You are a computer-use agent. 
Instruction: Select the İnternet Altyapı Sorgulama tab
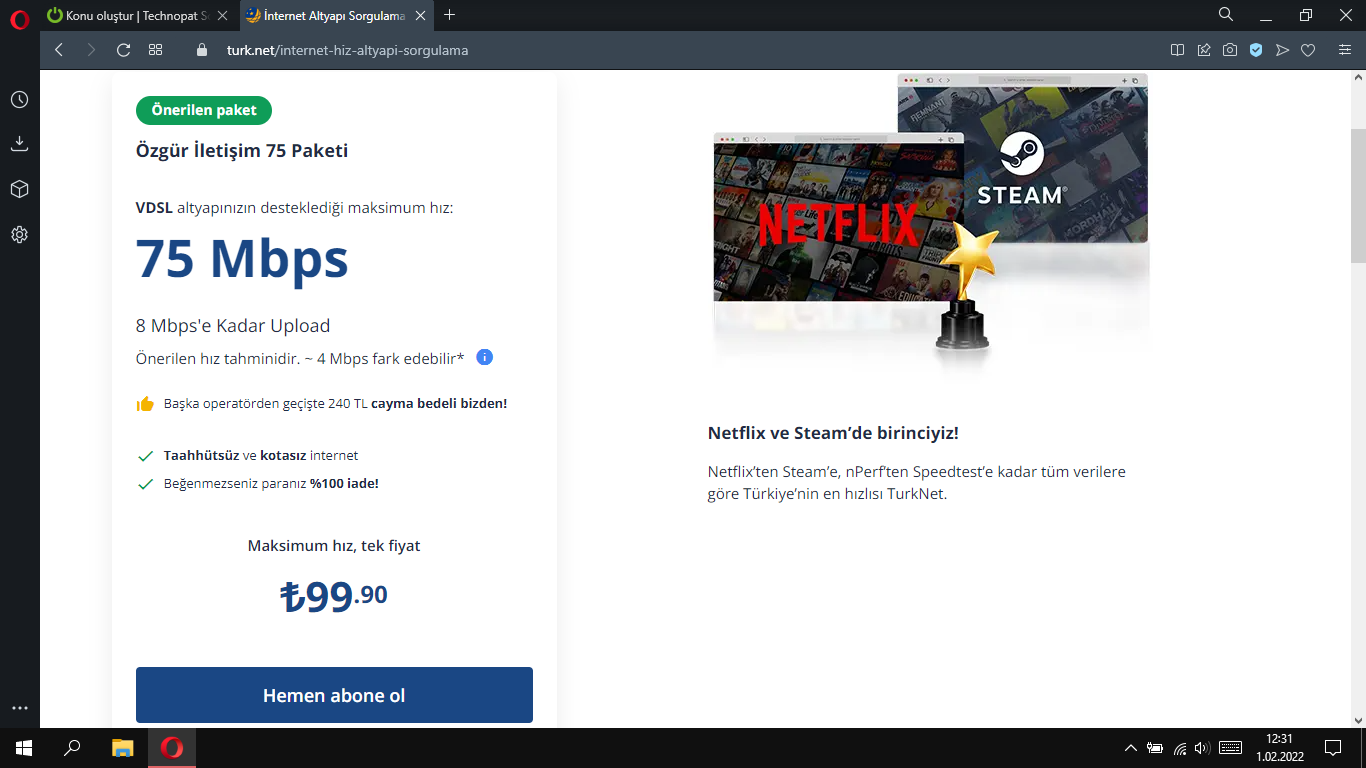pyautogui.click(x=334, y=15)
